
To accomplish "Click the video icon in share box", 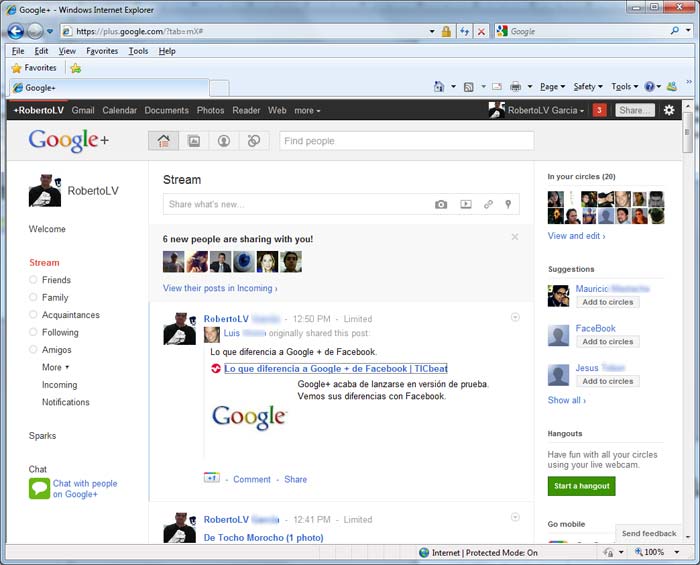I will click(466, 204).
